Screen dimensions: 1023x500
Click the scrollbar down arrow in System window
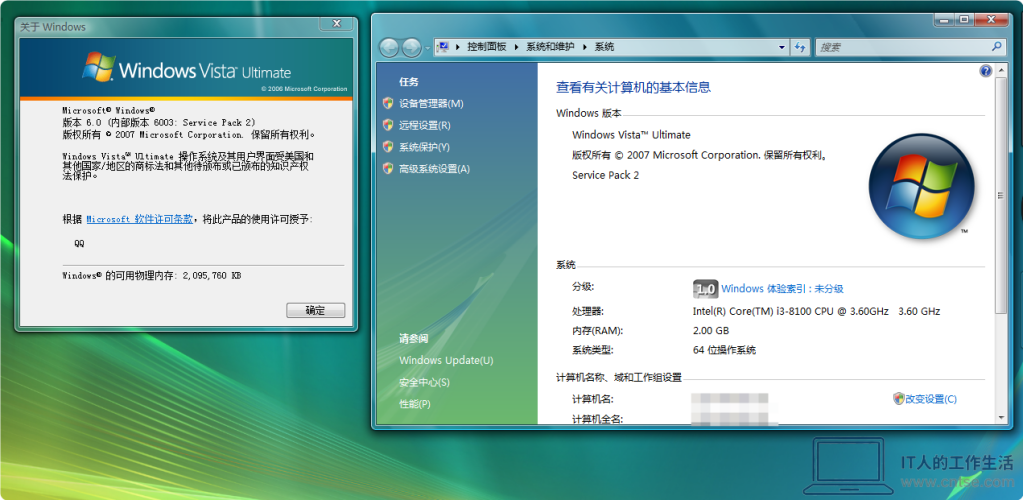click(x=1001, y=416)
